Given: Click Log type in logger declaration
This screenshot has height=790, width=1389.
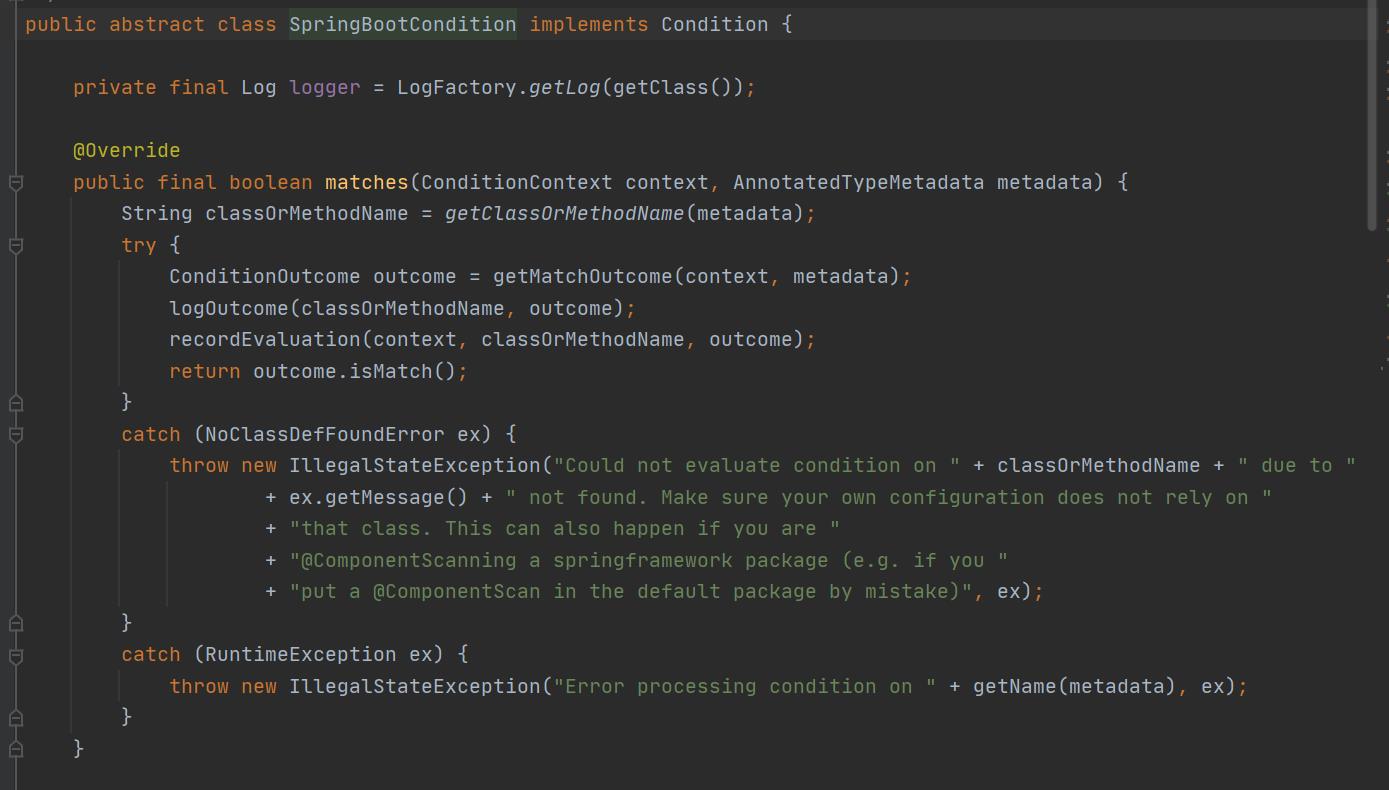Looking at the screenshot, I should coord(259,87).
